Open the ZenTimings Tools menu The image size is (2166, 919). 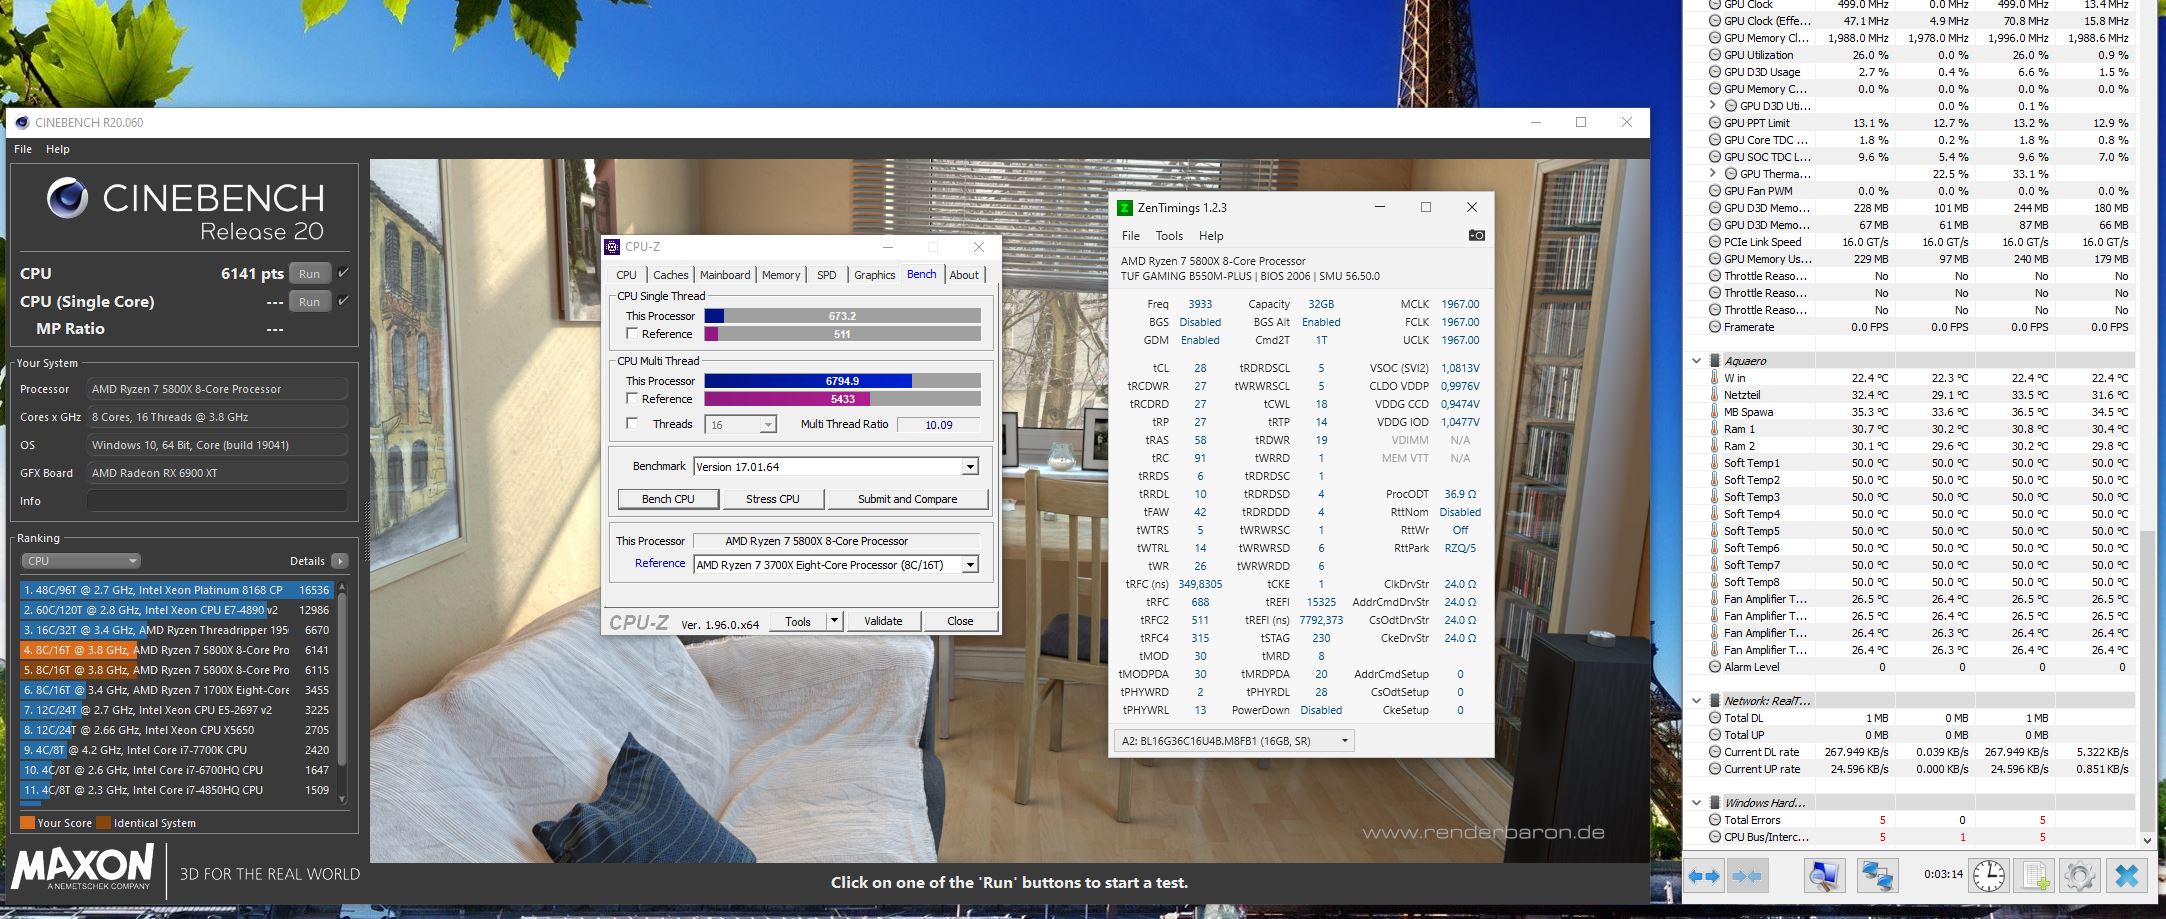(1169, 236)
